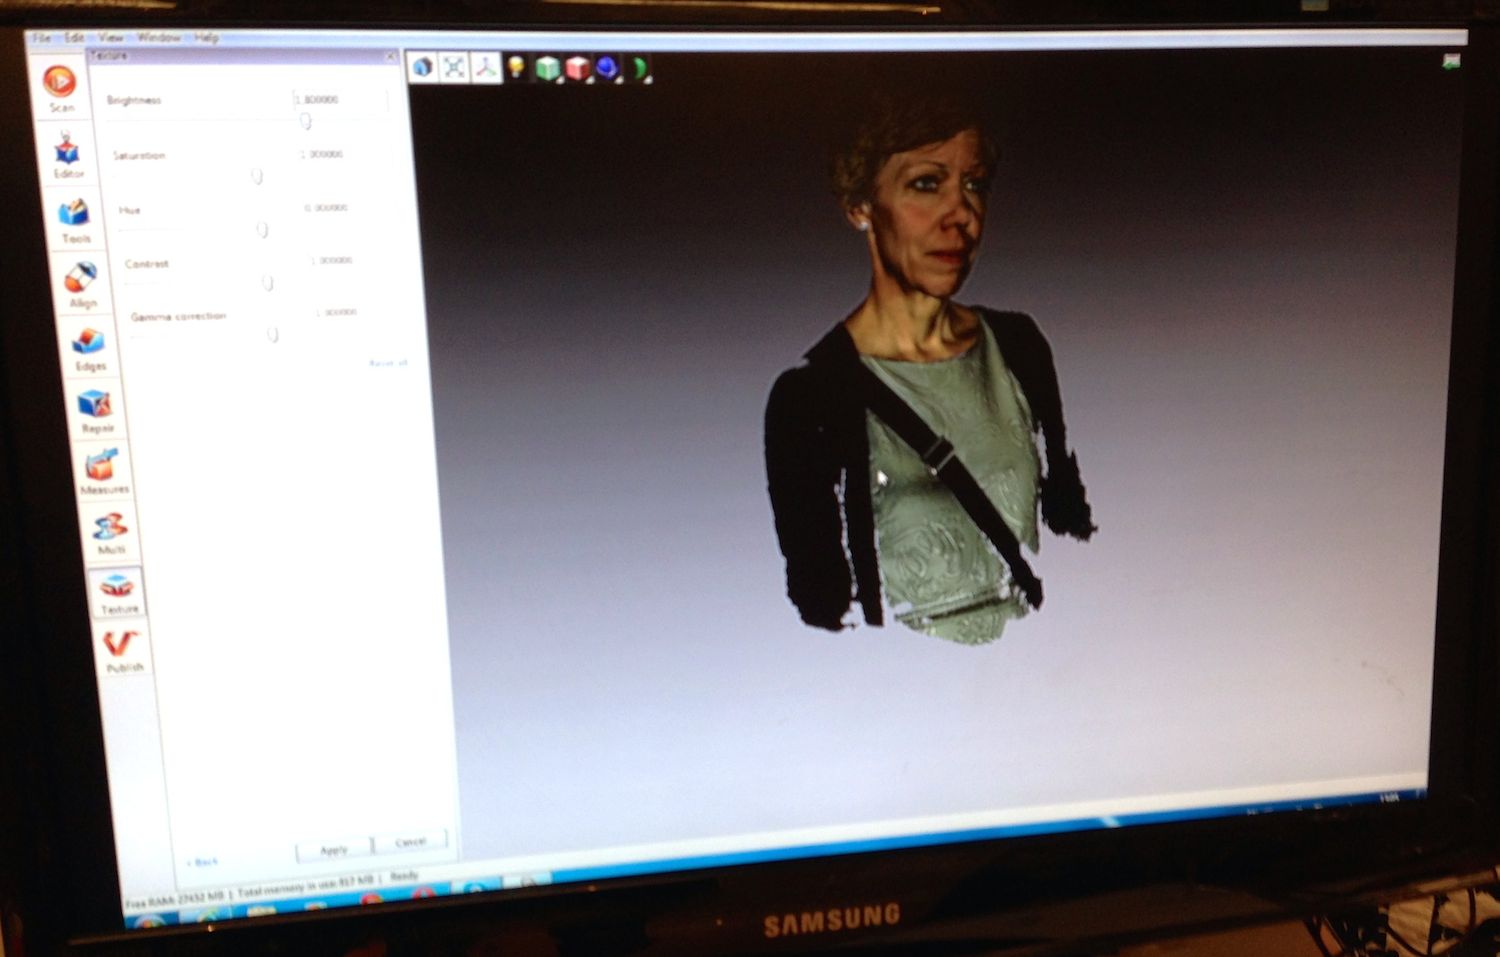Open the File menu
Image resolution: width=1500 pixels, height=957 pixels.
pyautogui.click(x=41, y=37)
